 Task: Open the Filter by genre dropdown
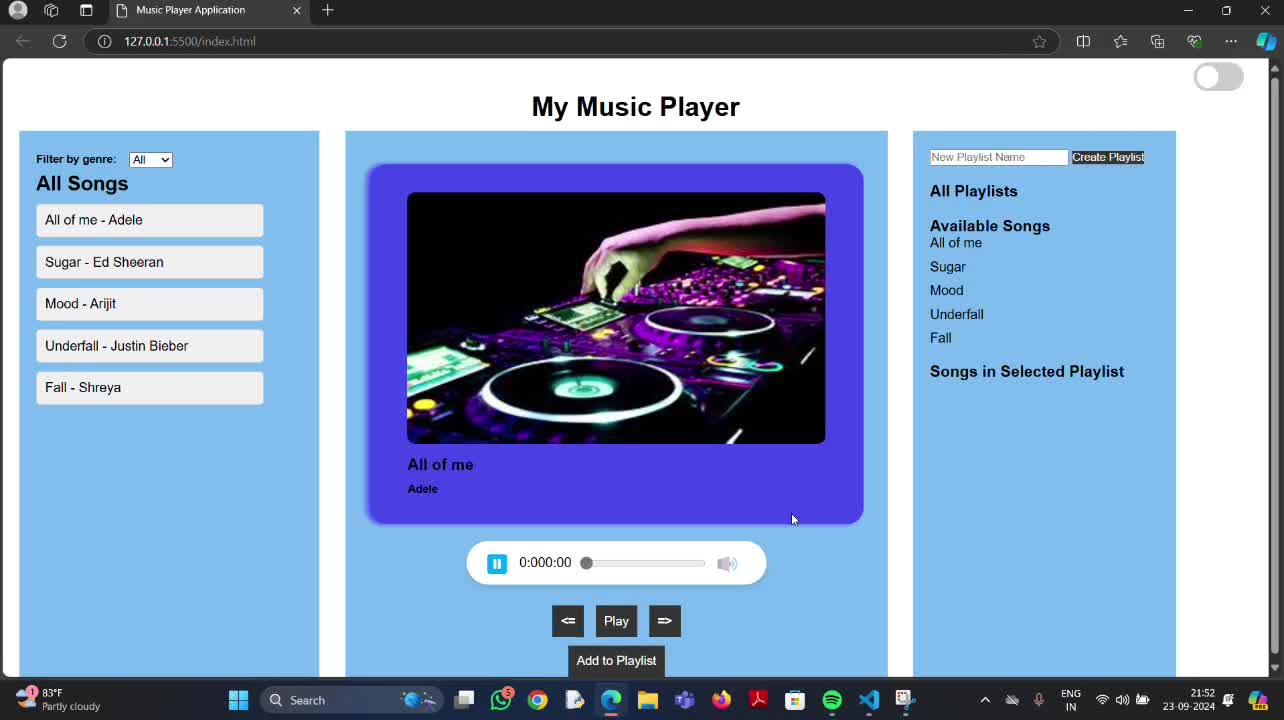click(x=151, y=160)
